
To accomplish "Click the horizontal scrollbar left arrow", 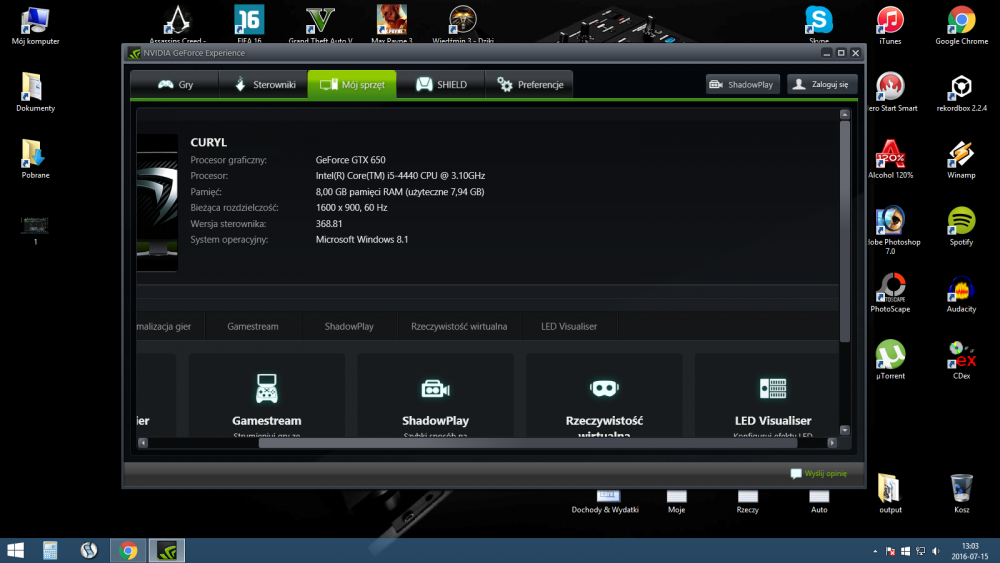I will [143, 442].
